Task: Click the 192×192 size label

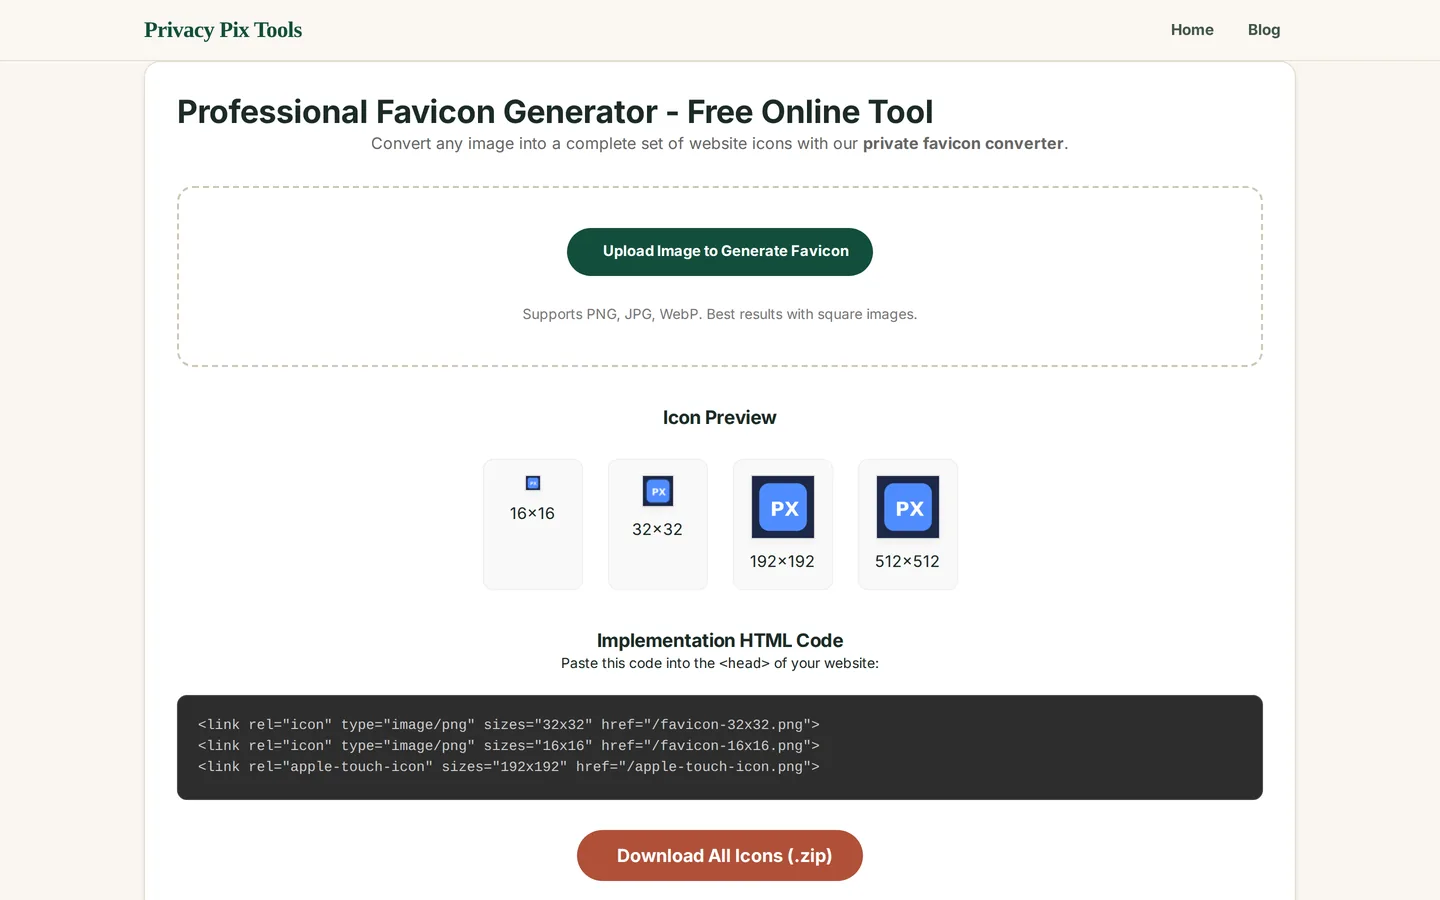Action: [x=782, y=561]
